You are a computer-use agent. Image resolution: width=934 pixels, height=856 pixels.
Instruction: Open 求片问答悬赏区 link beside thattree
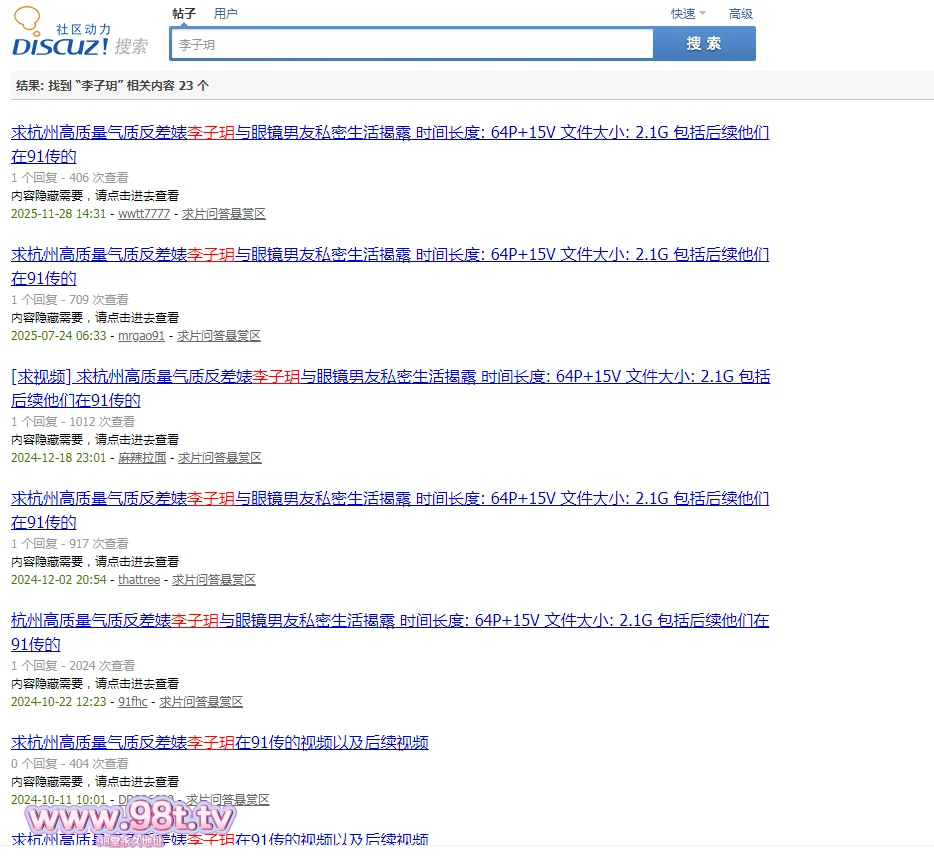pos(214,580)
